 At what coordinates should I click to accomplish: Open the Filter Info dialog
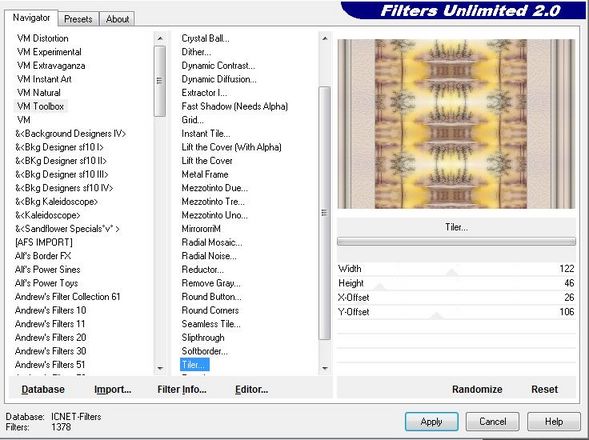coord(182,389)
